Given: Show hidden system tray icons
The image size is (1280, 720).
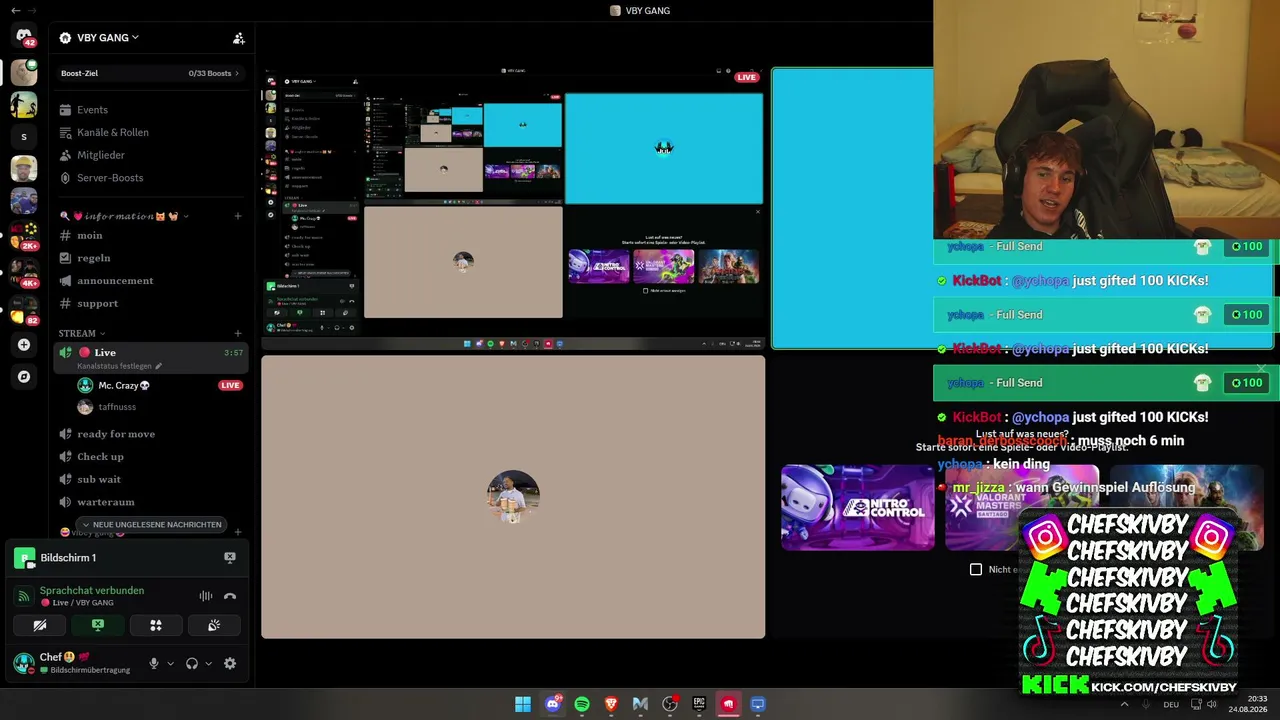Looking at the screenshot, I should [1124, 704].
